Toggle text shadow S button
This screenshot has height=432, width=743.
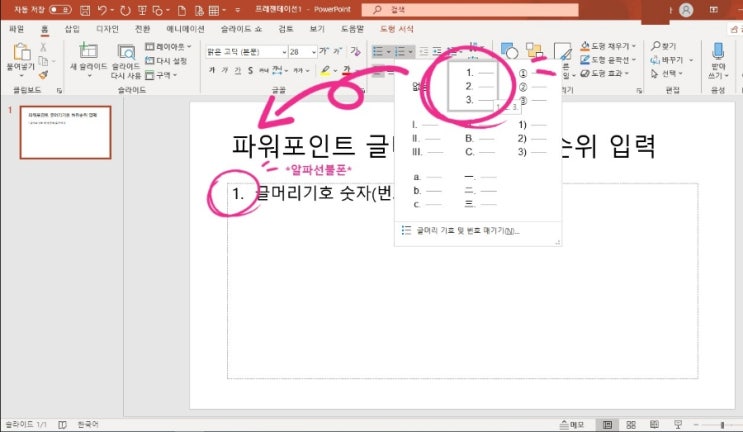click(x=250, y=70)
